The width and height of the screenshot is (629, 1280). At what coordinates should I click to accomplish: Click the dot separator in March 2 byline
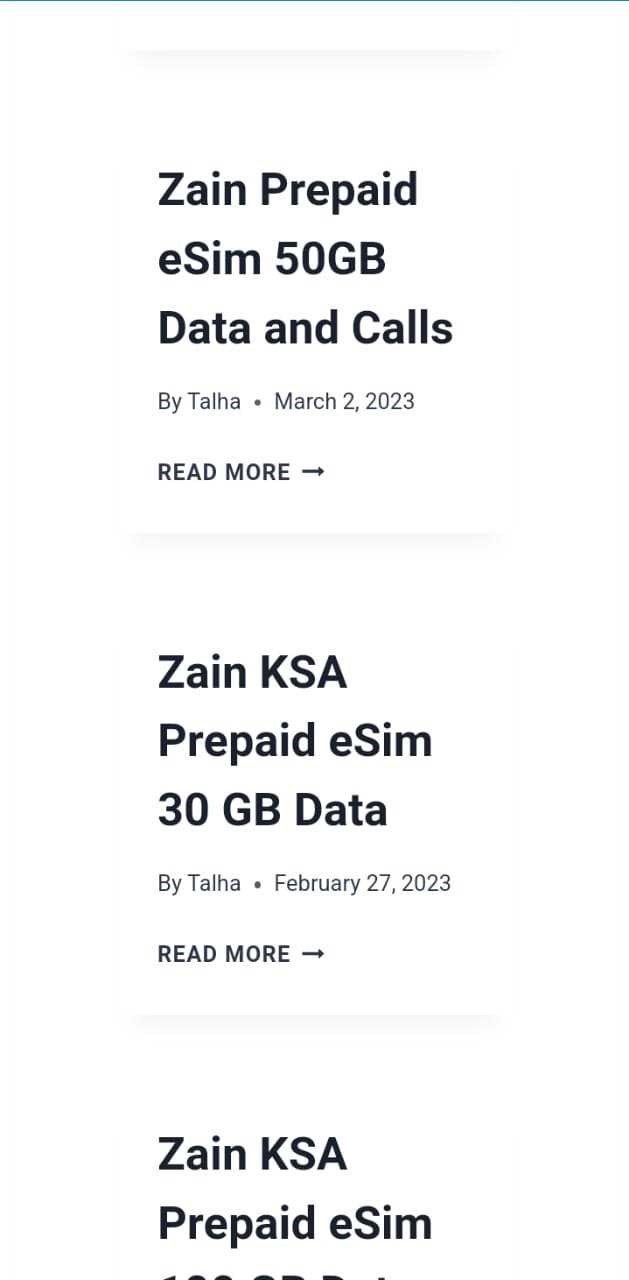pos(258,402)
